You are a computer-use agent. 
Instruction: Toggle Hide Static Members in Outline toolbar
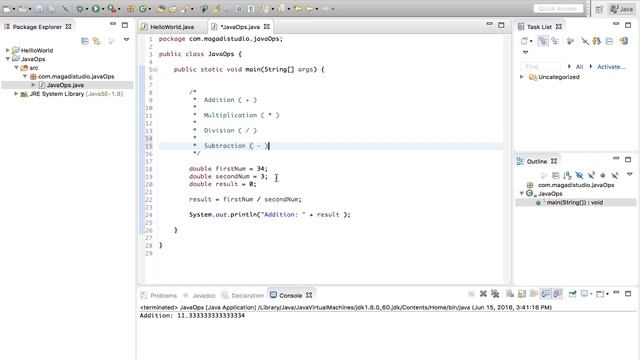click(x=591, y=175)
